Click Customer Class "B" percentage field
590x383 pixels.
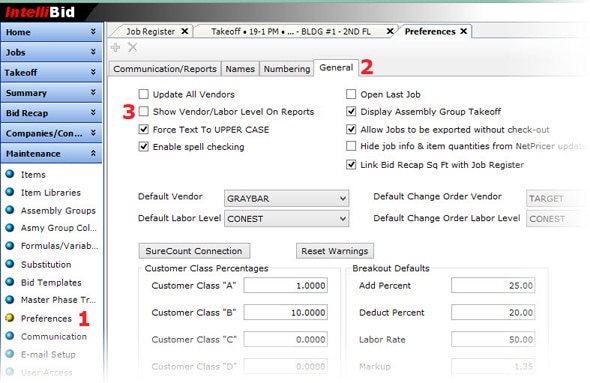286,312
